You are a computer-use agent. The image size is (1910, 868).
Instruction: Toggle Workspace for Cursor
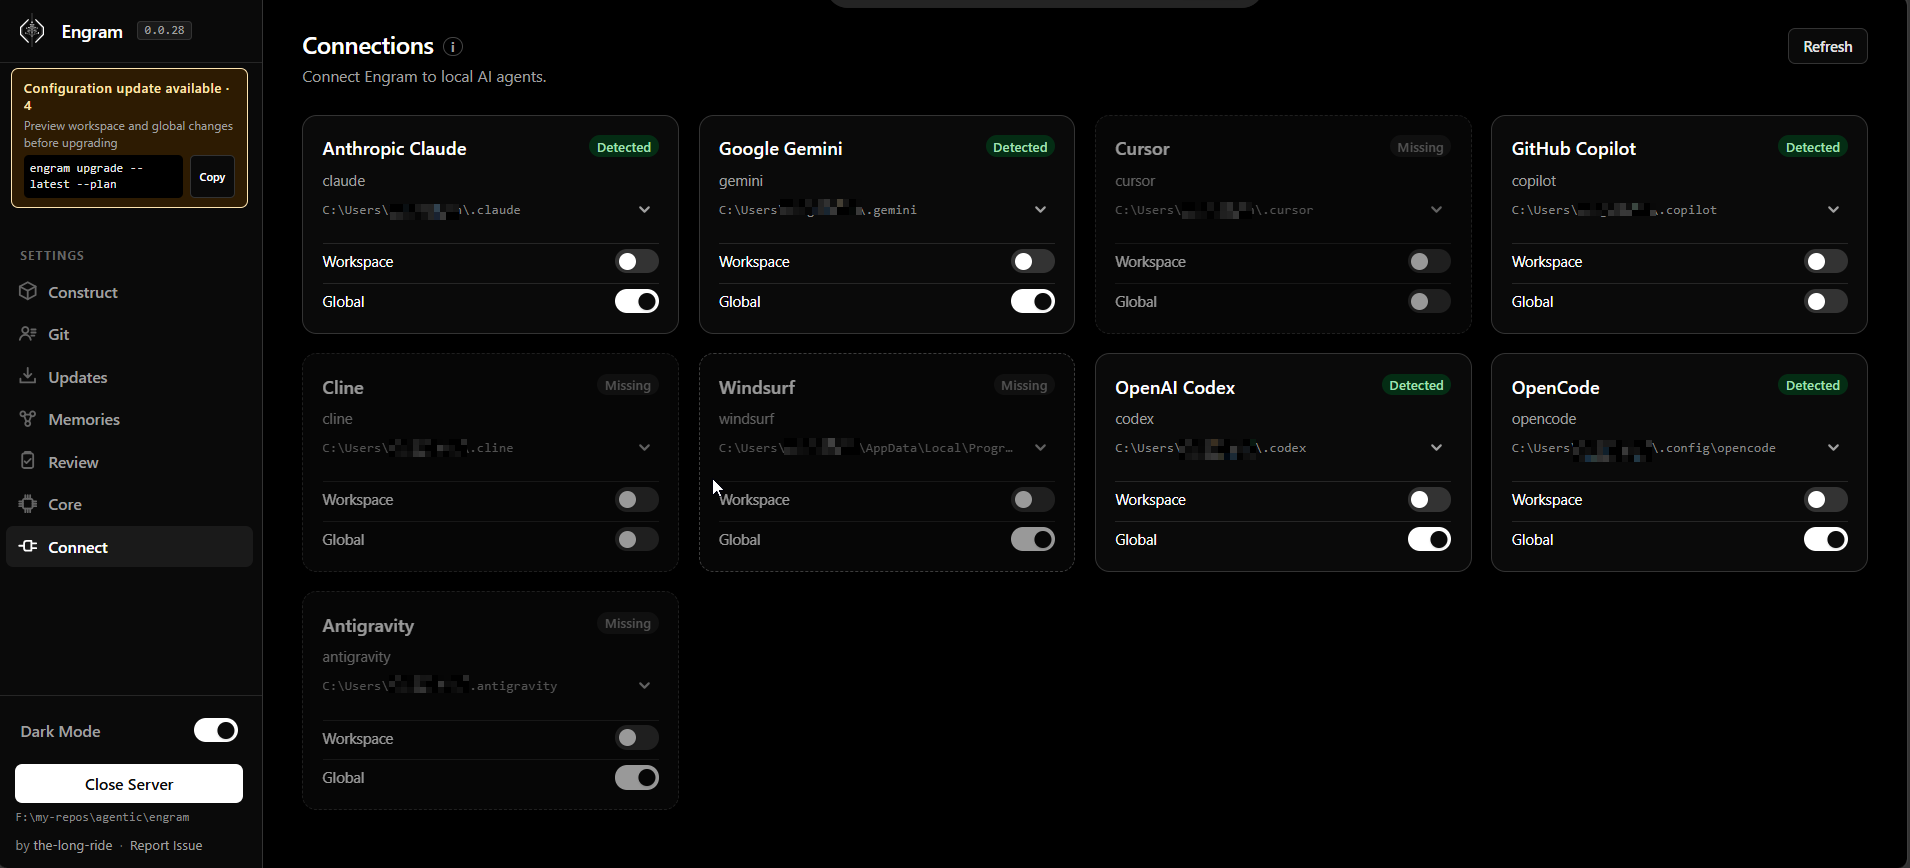(1429, 262)
